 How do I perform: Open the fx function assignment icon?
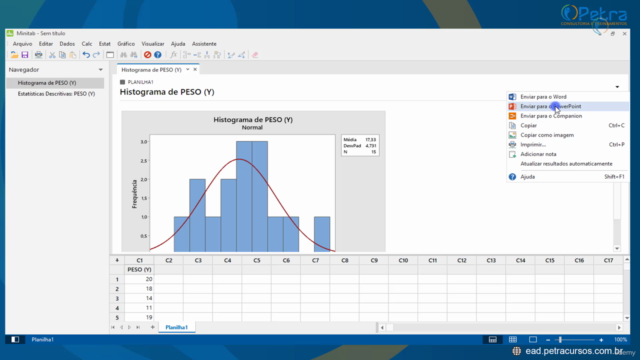point(173,55)
